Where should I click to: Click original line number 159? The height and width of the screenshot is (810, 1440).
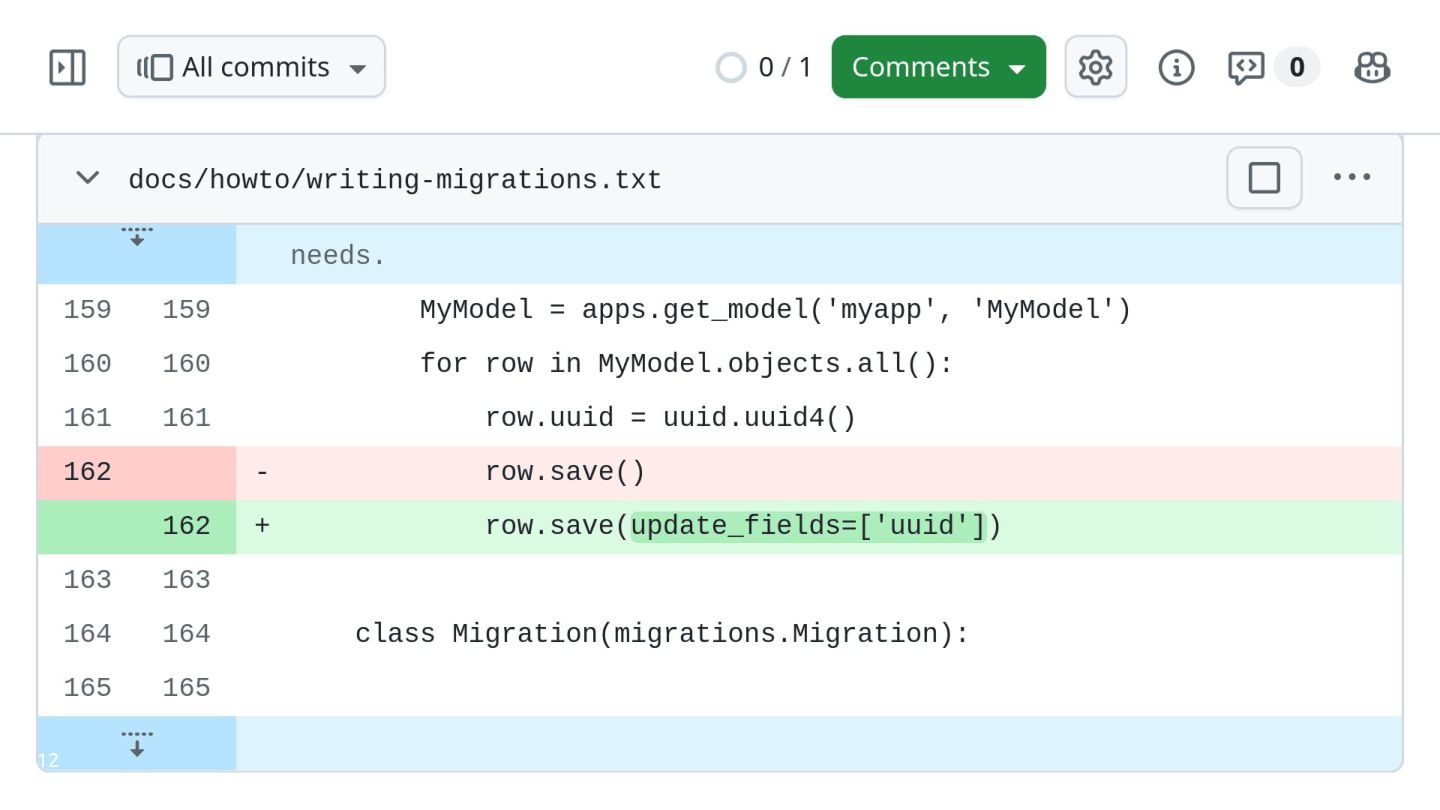point(87,310)
